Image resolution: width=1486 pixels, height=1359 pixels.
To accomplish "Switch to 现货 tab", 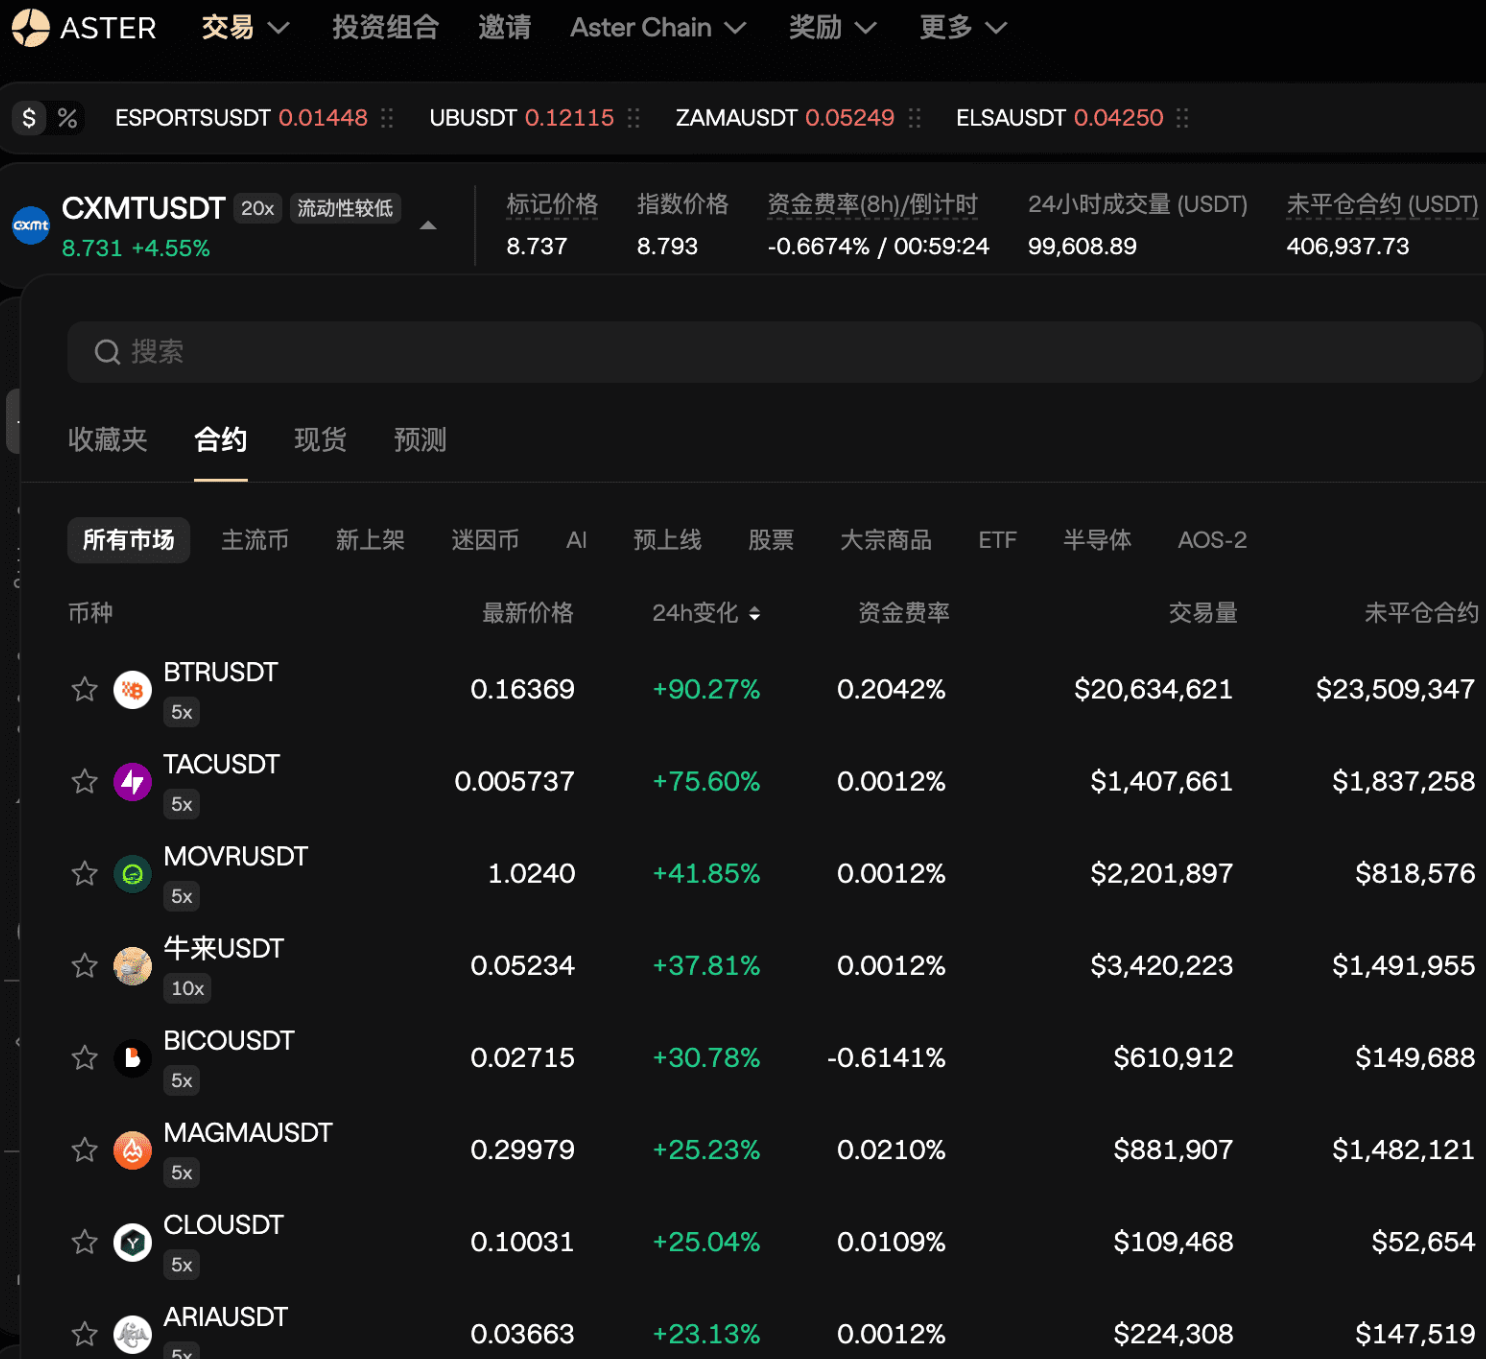I will point(320,440).
